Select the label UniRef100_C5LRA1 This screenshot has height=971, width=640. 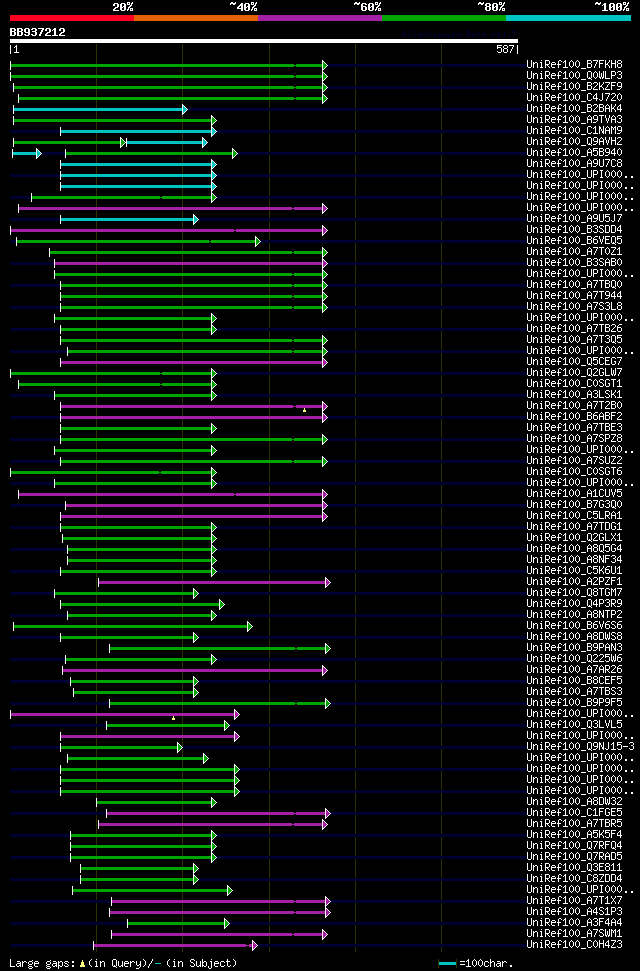(574, 516)
